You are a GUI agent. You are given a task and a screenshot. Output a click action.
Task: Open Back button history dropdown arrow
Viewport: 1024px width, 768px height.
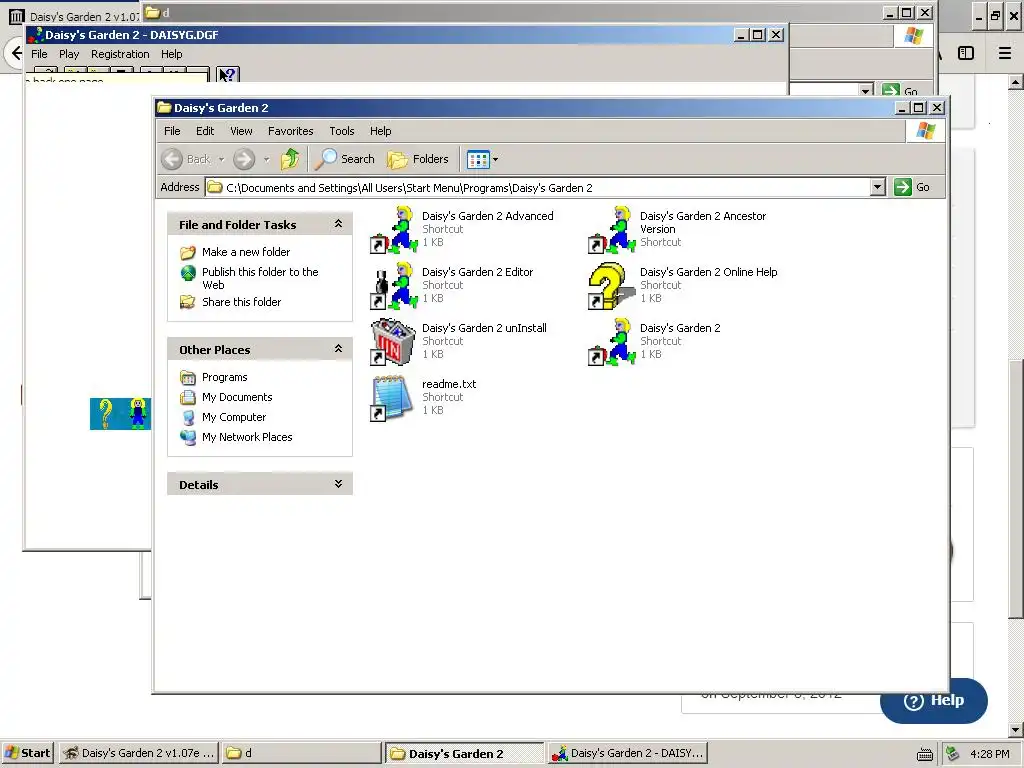click(221, 159)
